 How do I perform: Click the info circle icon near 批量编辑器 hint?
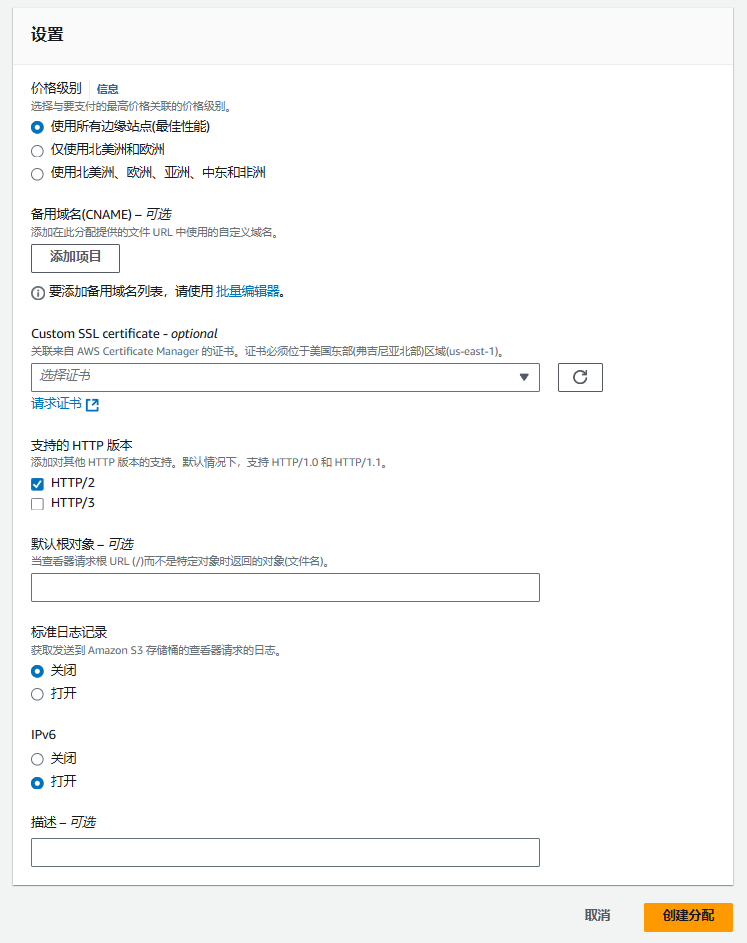[38, 293]
